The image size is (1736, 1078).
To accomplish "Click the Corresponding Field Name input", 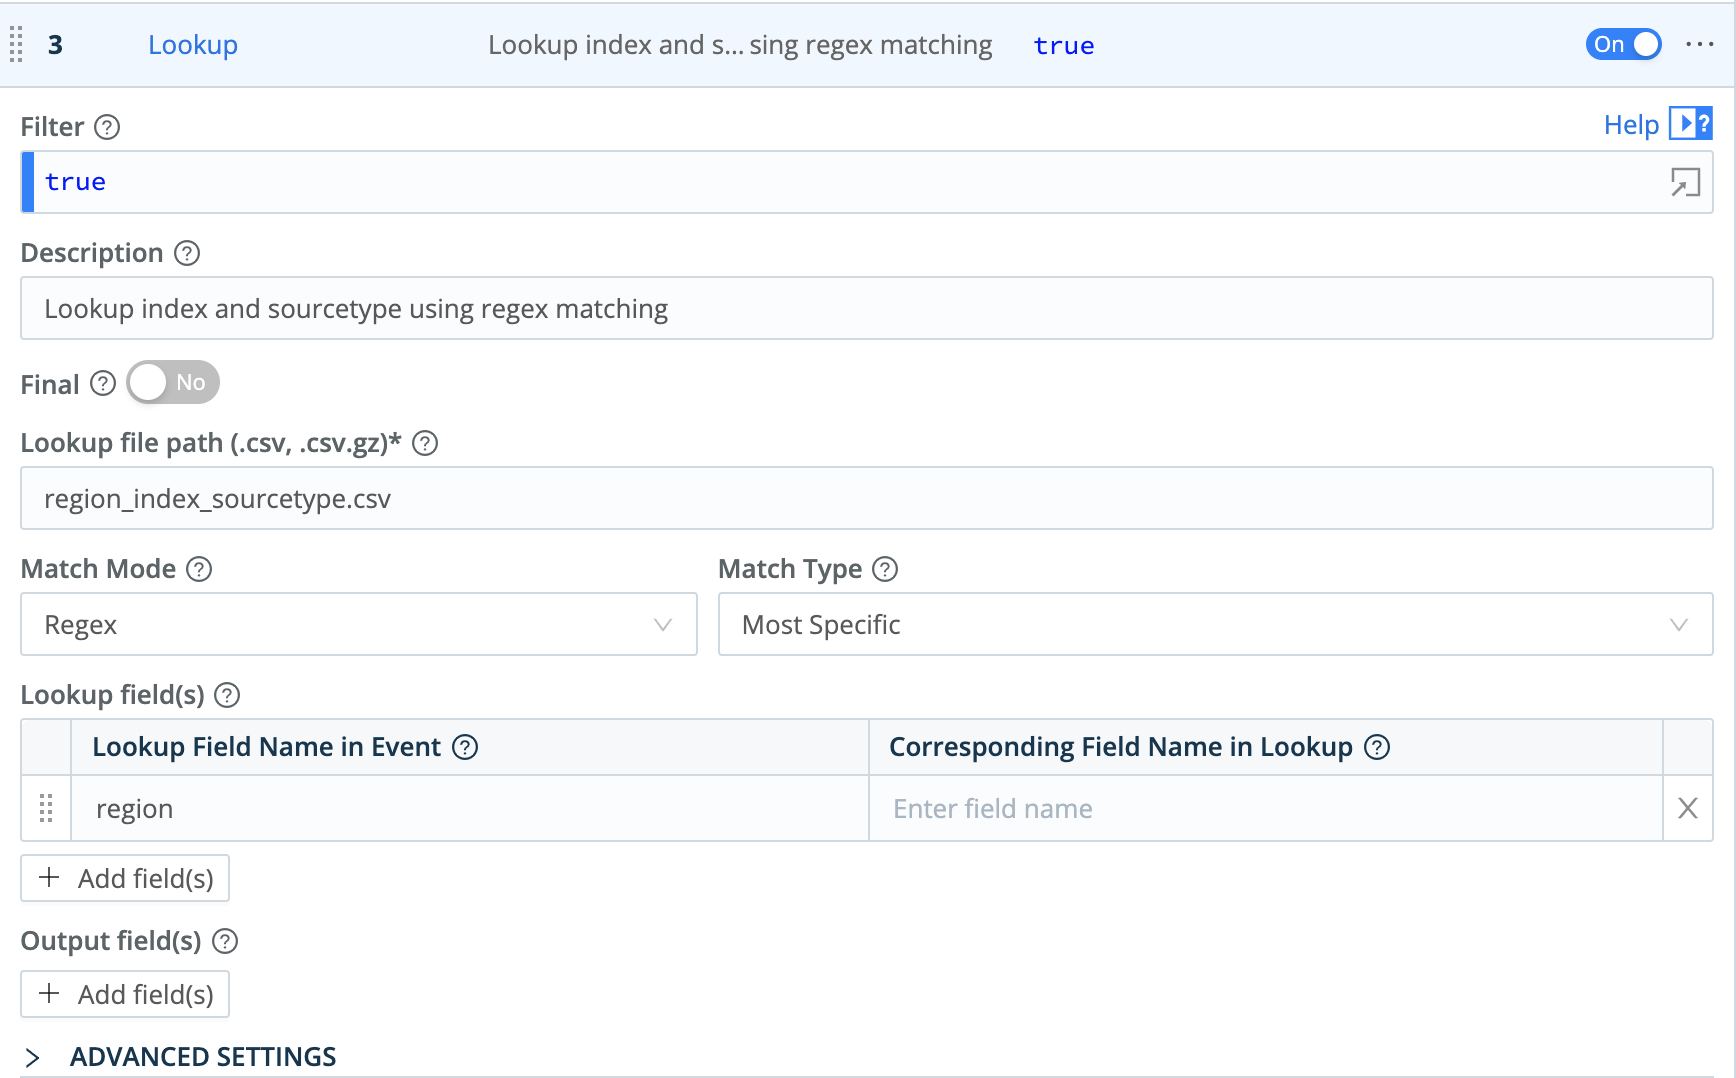I will [1264, 808].
